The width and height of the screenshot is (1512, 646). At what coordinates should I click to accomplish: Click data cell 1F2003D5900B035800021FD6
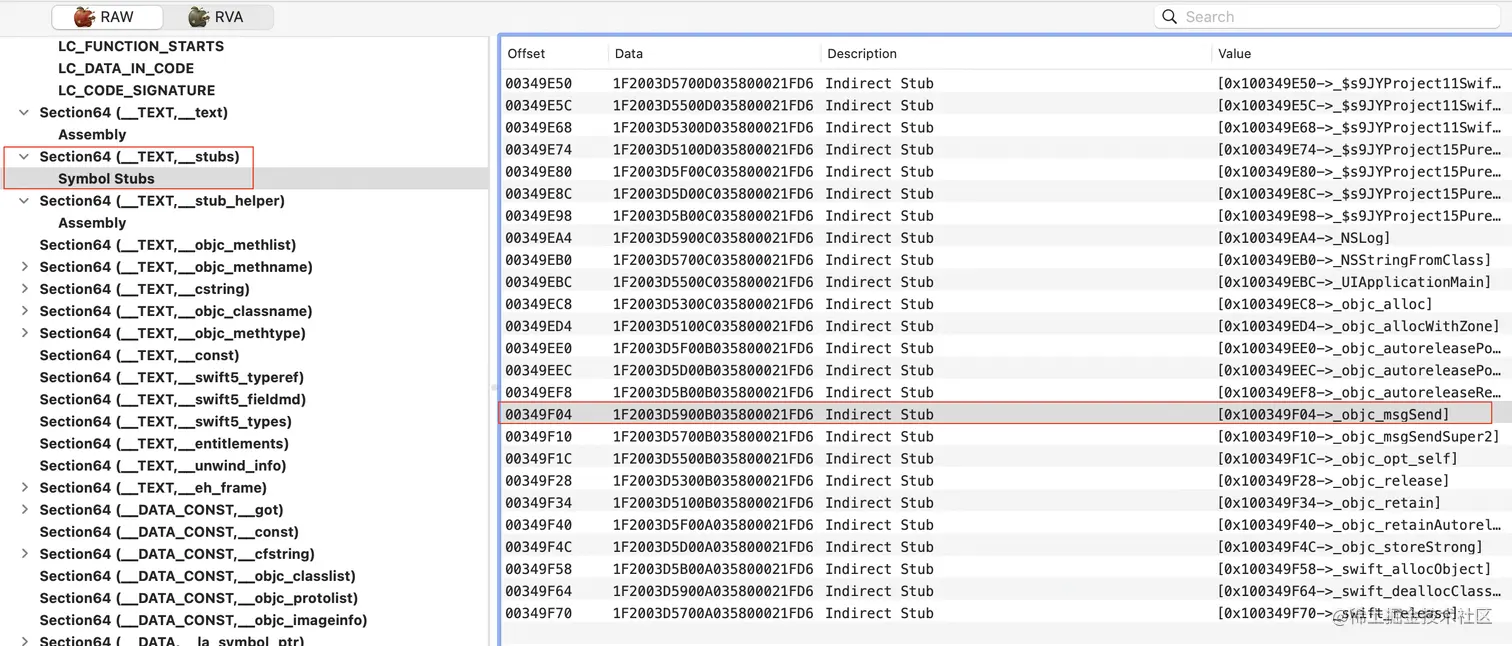click(x=713, y=414)
